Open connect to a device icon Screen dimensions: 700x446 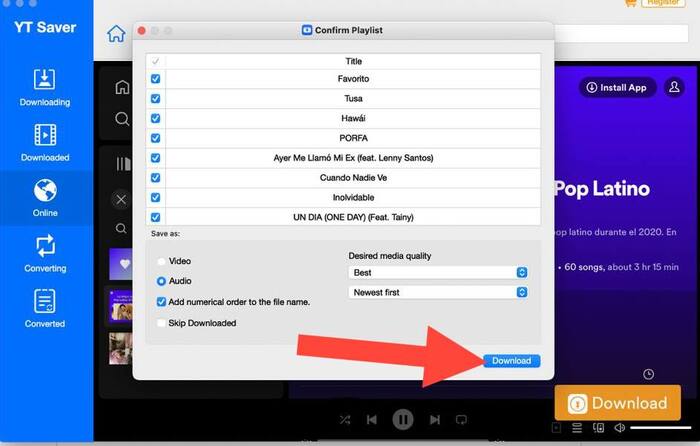tap(598, 428)
